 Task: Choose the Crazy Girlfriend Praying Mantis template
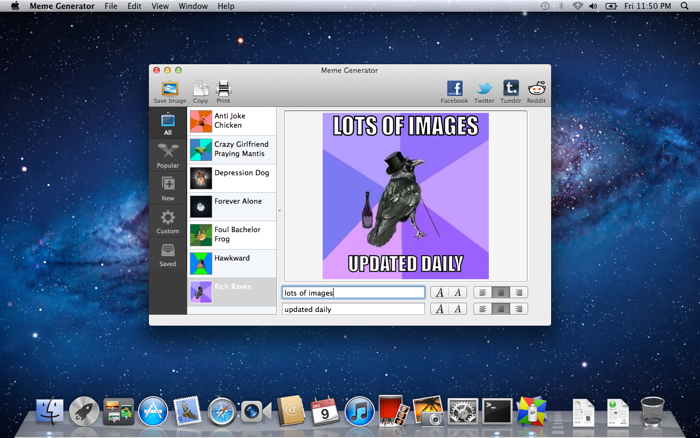pyautogui.click(x=232, y=149)
